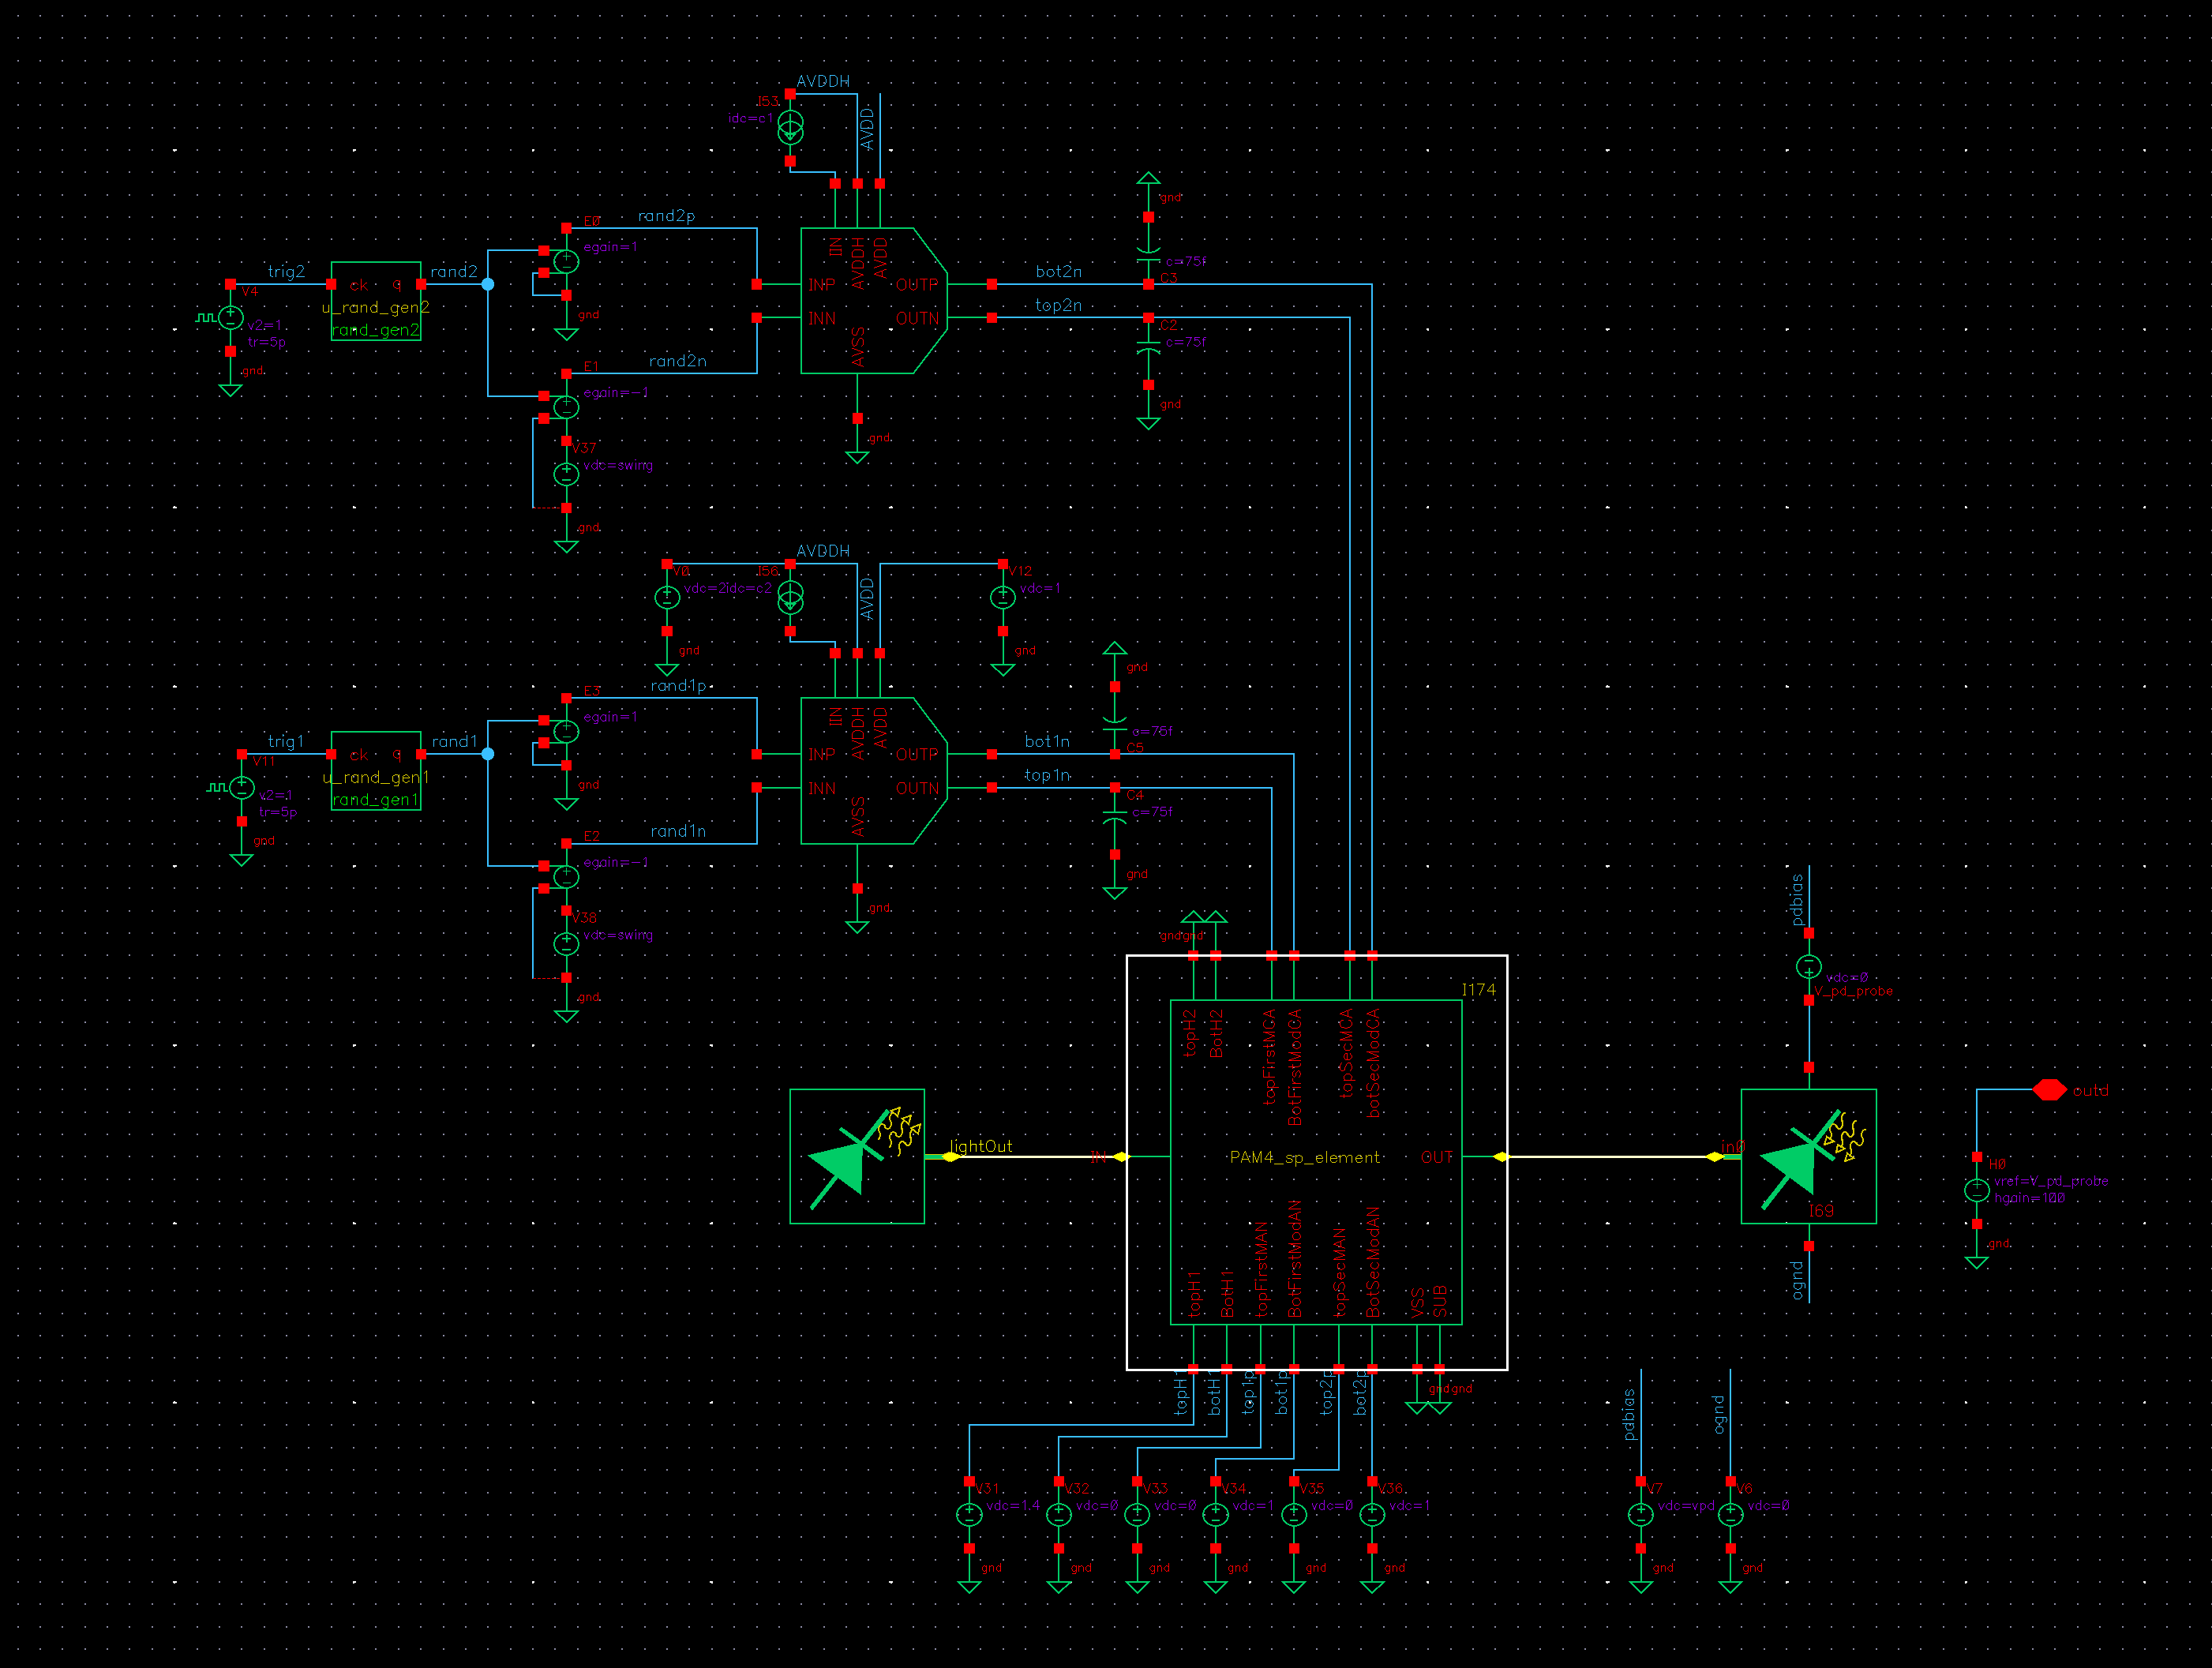This screenshot has width=2212, height=1668.
Task: Select the V6 voltage source near ognd
Action: coord(1730,1515)
